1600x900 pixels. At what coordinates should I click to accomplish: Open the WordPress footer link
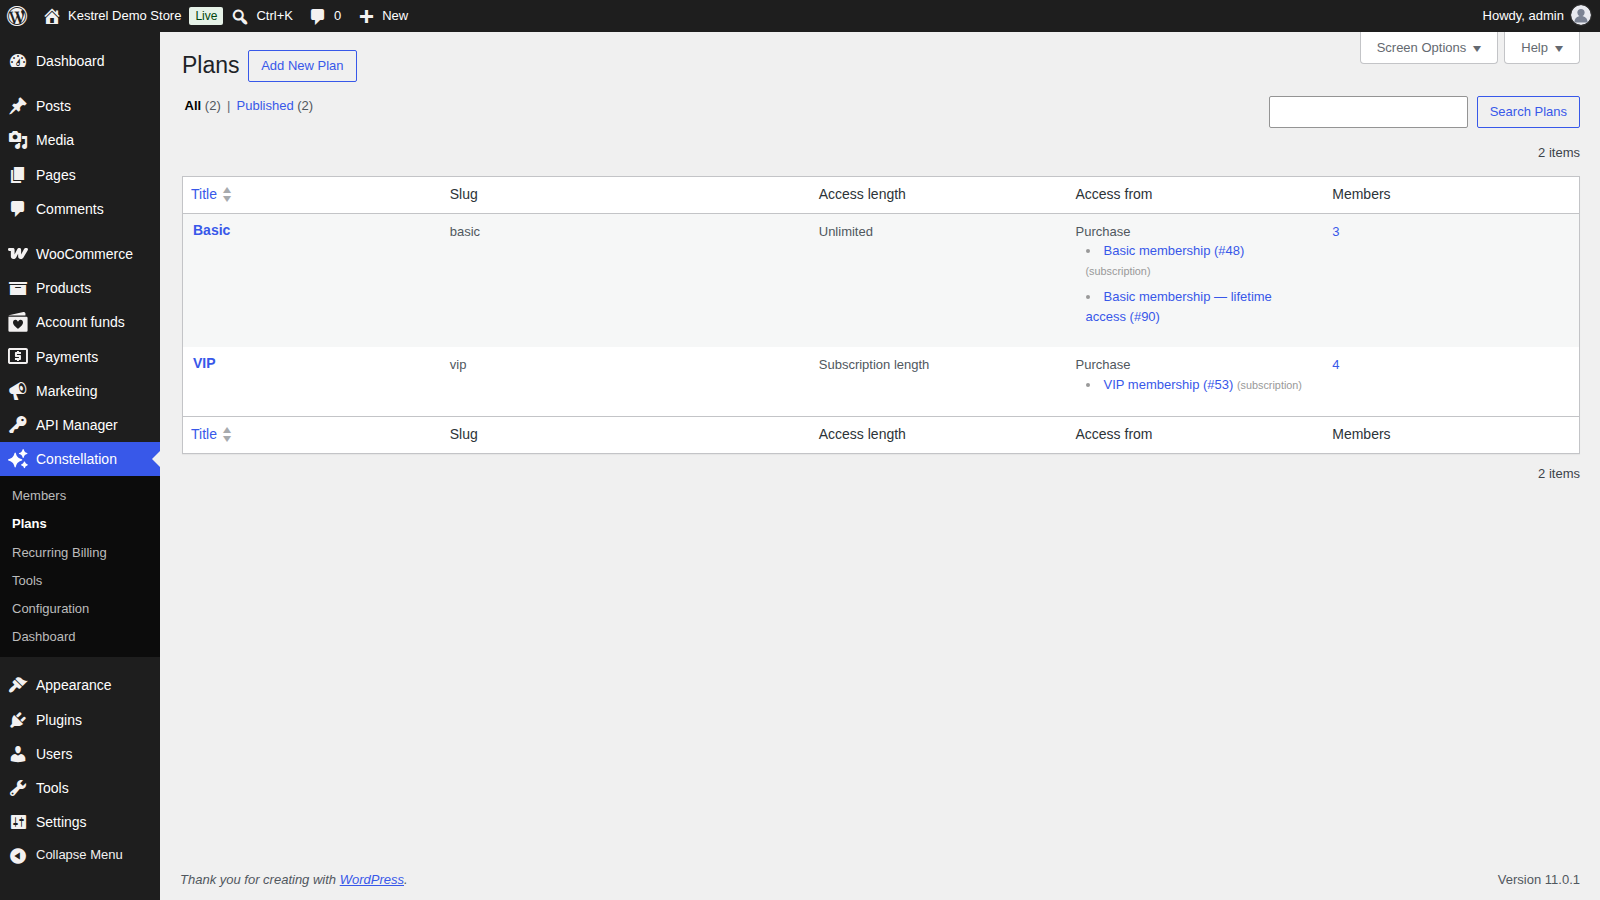pos(372,880)
